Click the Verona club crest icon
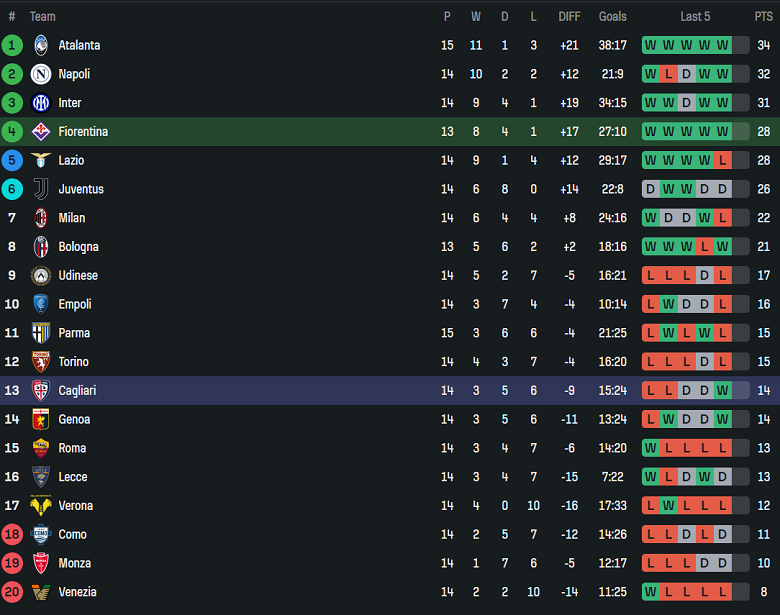Image resolution: width=780 pixels, height=615 pixels. [x=41, y=506]
